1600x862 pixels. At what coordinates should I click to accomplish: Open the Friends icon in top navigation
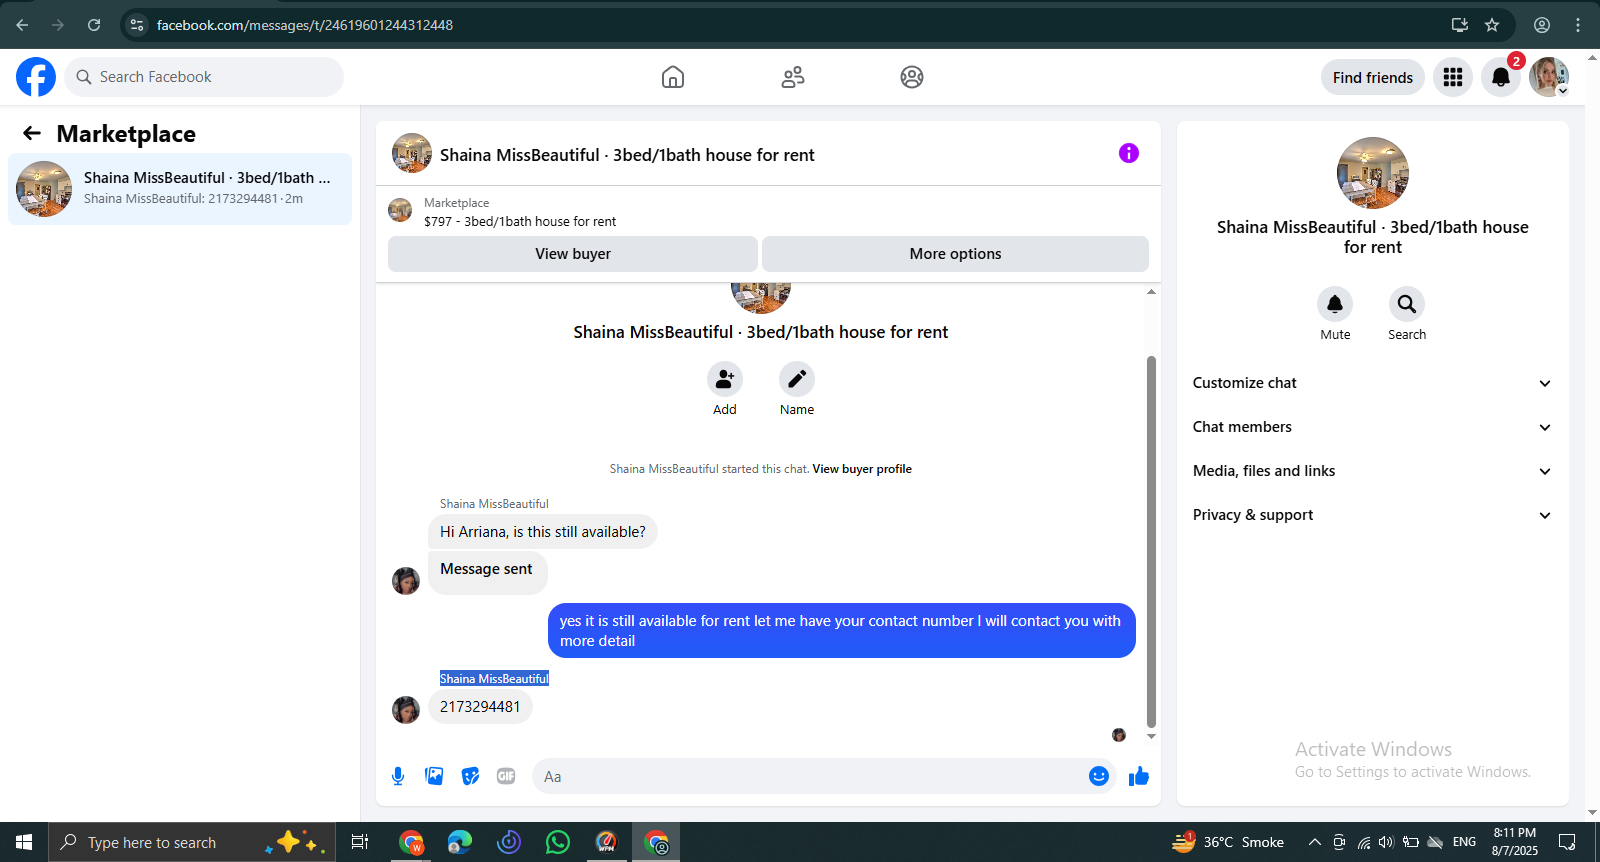793,77
